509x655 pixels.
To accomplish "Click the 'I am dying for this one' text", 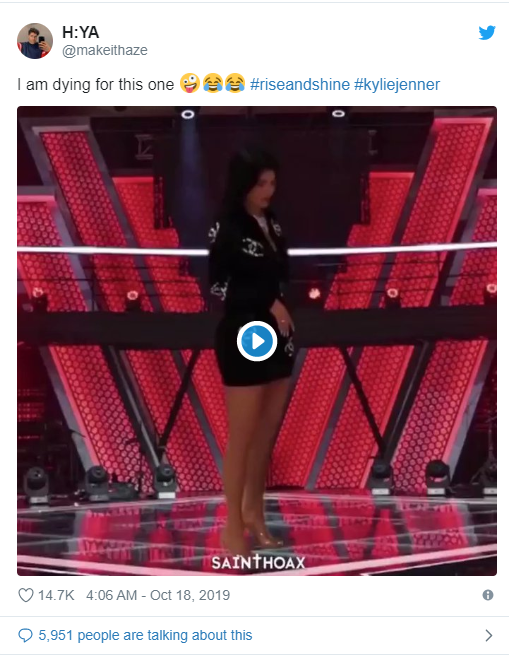I will pos(96,84).
